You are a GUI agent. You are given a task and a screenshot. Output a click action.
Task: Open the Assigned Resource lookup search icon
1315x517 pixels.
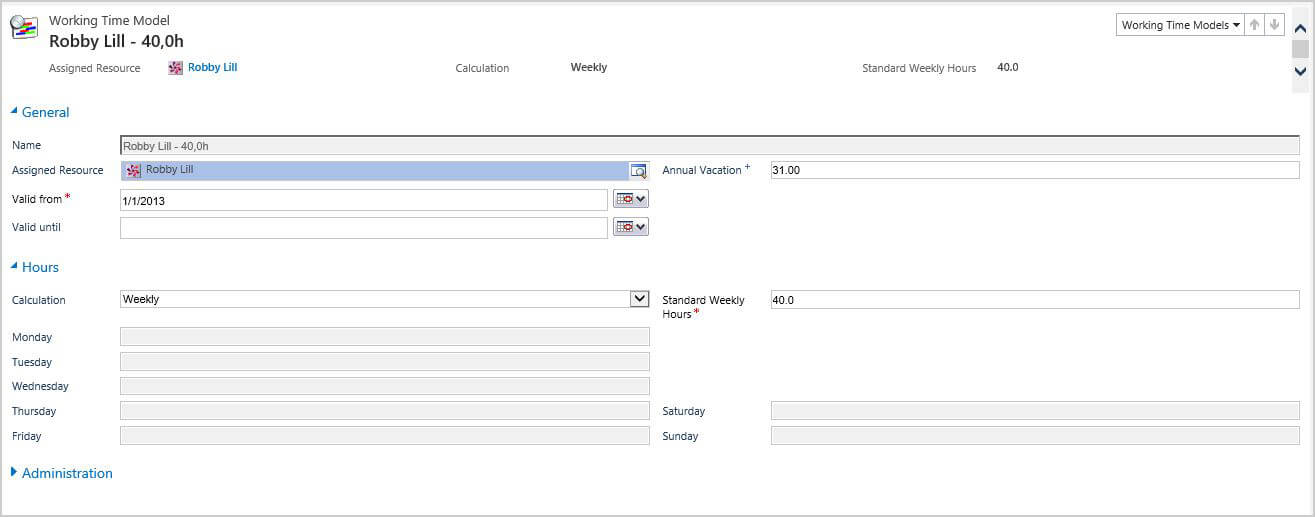point(638,171)
